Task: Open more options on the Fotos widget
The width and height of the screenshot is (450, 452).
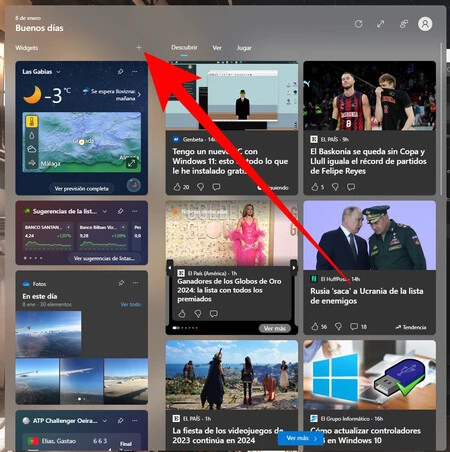Action: coord(135,283)
